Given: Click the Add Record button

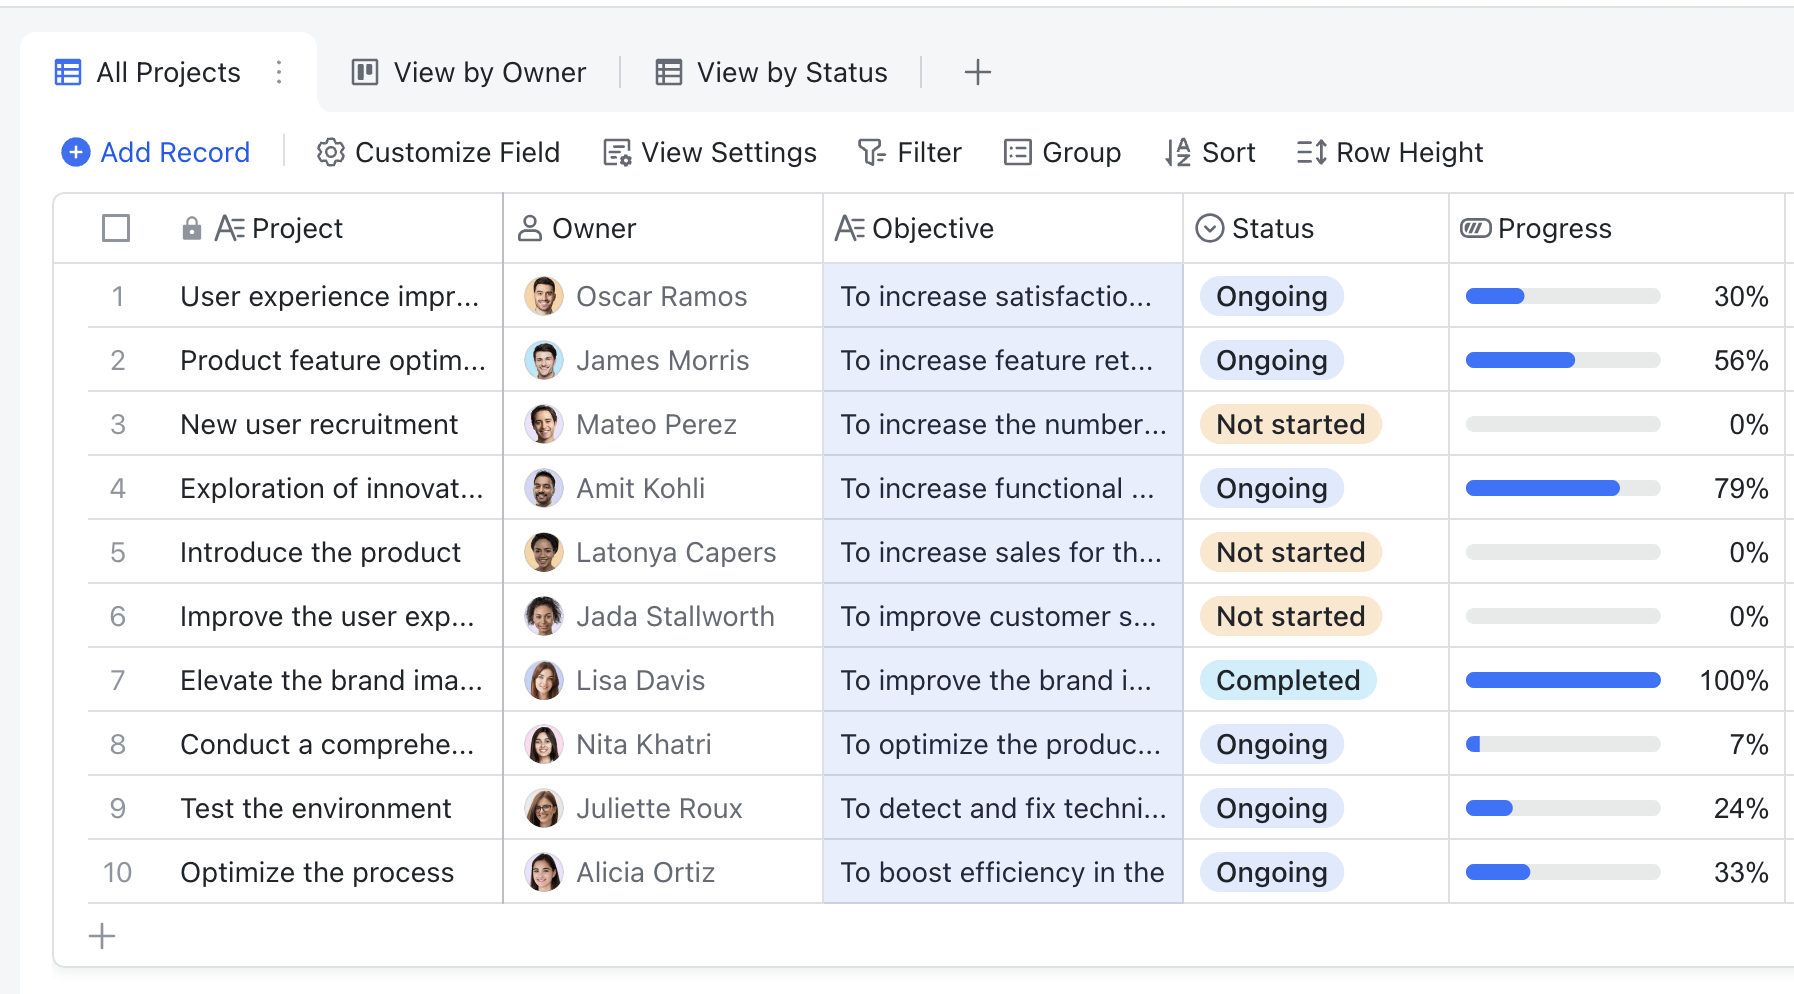Looking at the screenshot, I should (x=155, y=152).
